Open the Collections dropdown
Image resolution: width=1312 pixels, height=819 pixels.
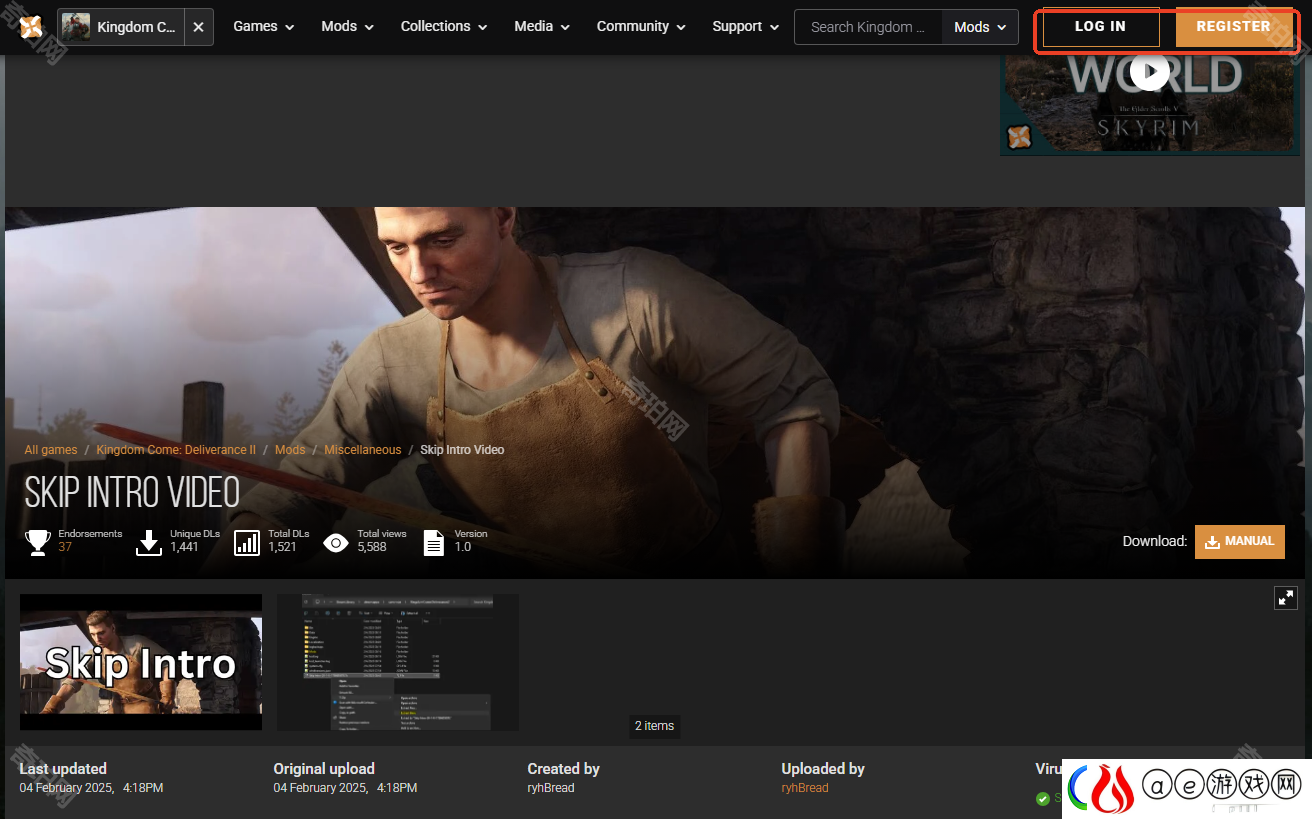click(444, 27)
